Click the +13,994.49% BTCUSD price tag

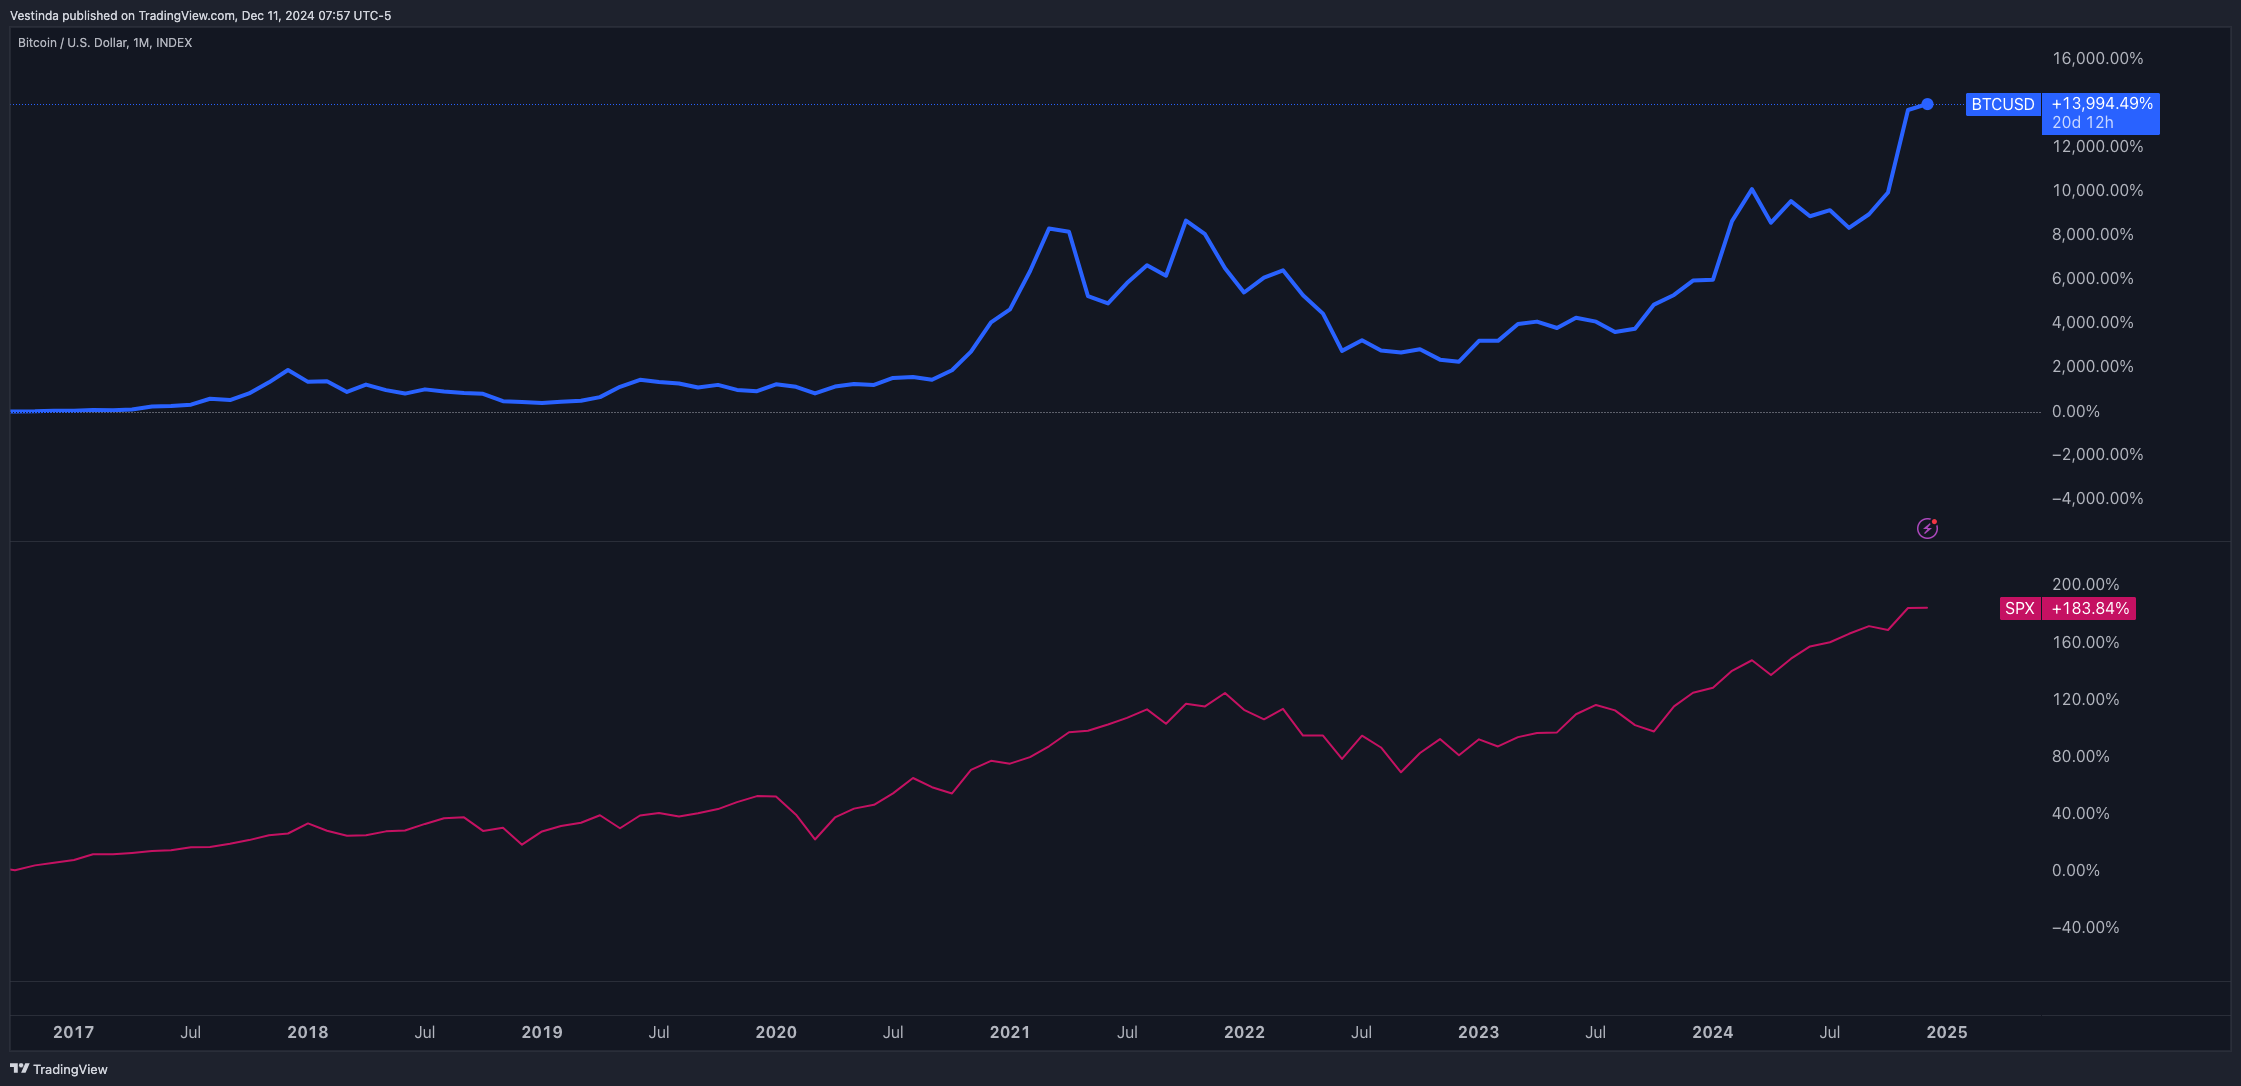pyautogui.click(x=2101, y=104)
